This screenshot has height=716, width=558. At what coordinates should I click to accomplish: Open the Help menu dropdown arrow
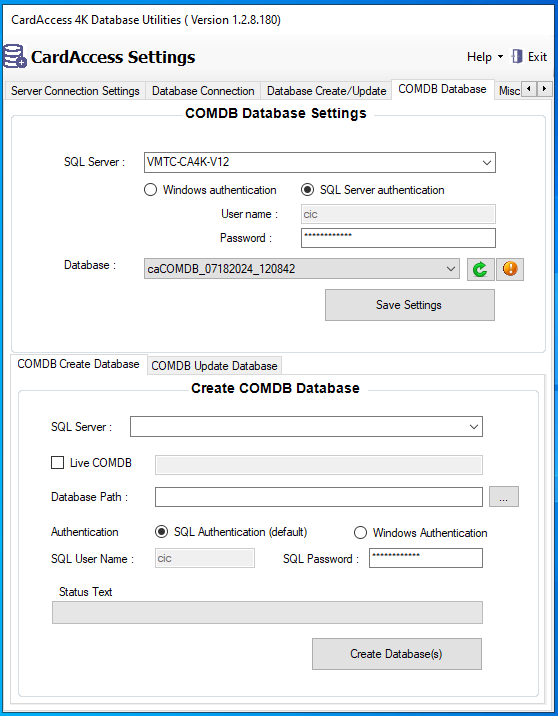(x=500, y=57)
